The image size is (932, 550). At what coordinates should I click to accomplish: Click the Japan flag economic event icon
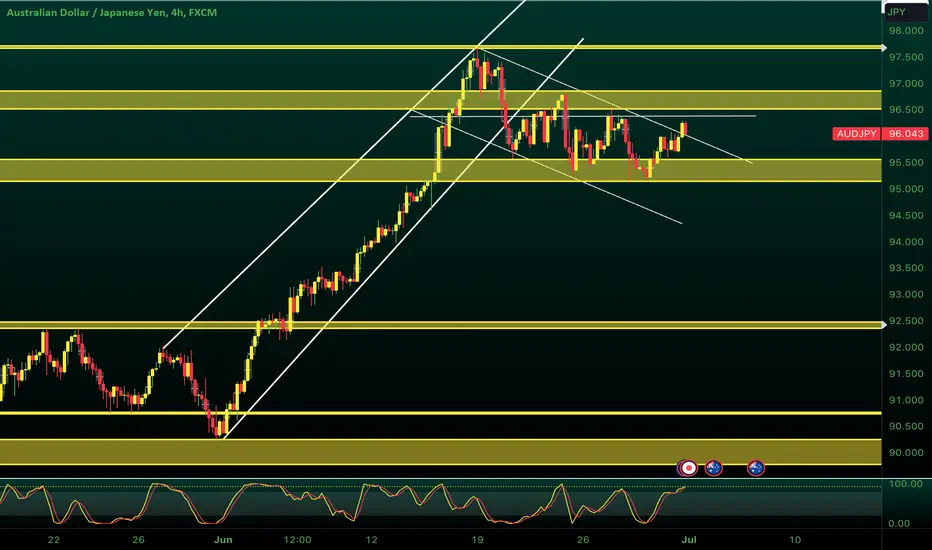click(x=688, y=468)
